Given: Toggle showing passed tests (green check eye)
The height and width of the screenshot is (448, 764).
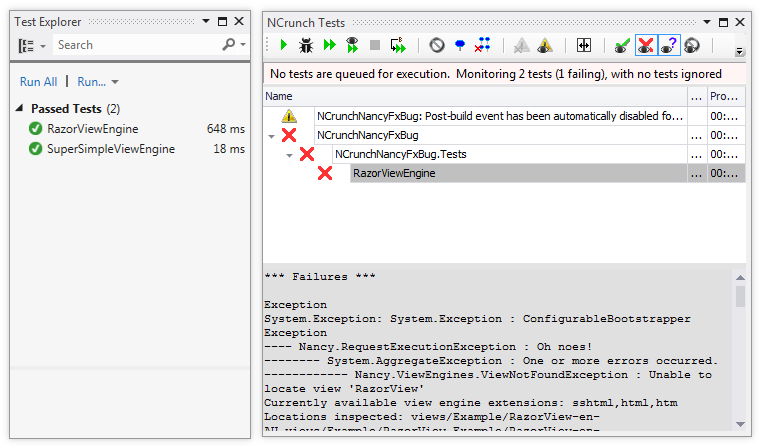Looking at the screenshot, I should pyautogui.click(x=622, y=45).
